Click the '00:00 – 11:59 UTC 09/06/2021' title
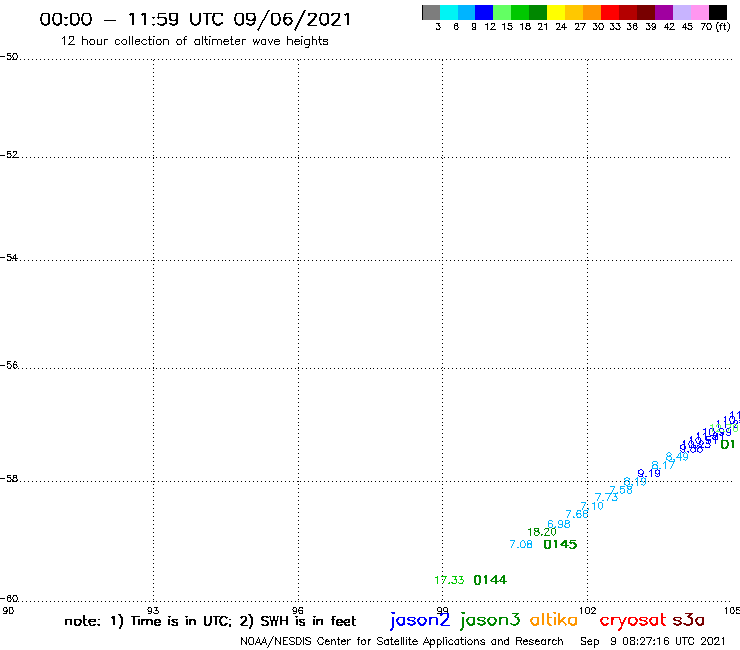The width and height of the screenshot is (740, 650). pyautogui.click(x=195, y=19)
